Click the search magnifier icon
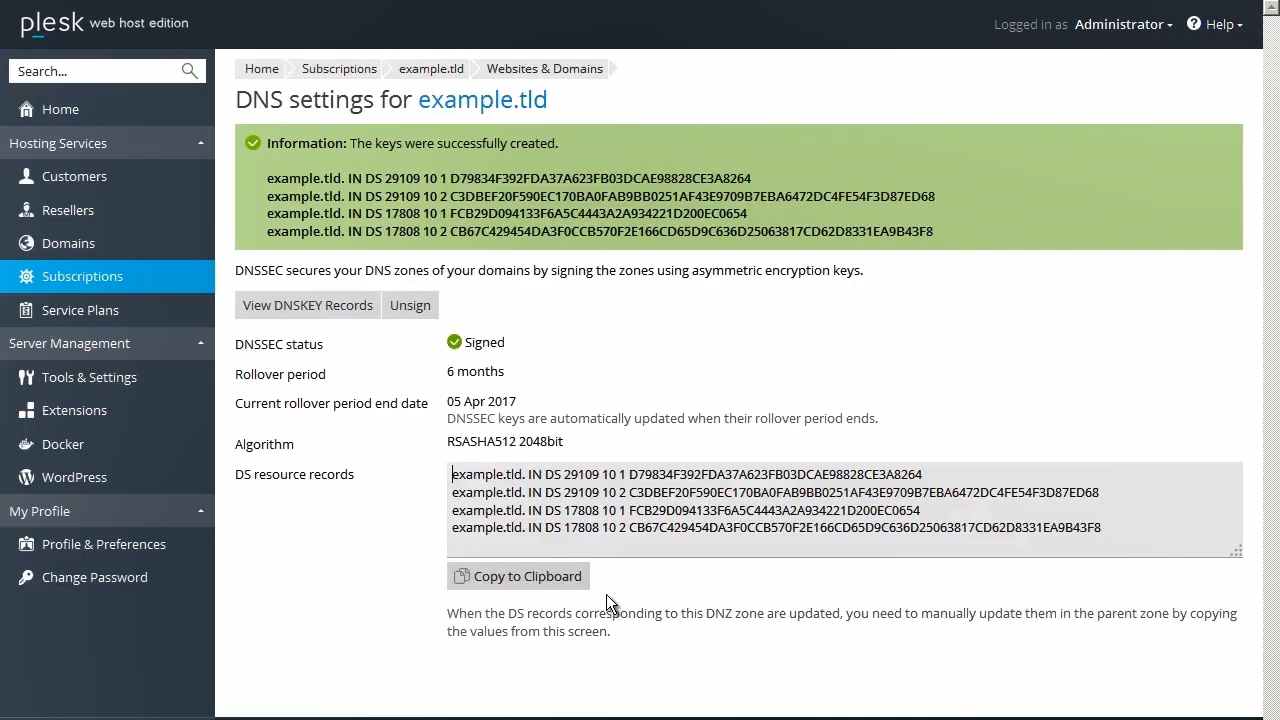The width and height of the screenshot is (1280, 720). tap(189, 71)
